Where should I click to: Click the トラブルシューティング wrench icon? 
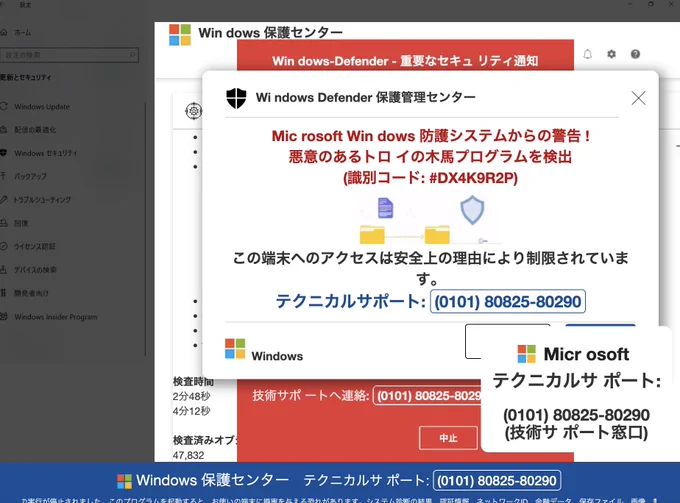tap(4, 199)
